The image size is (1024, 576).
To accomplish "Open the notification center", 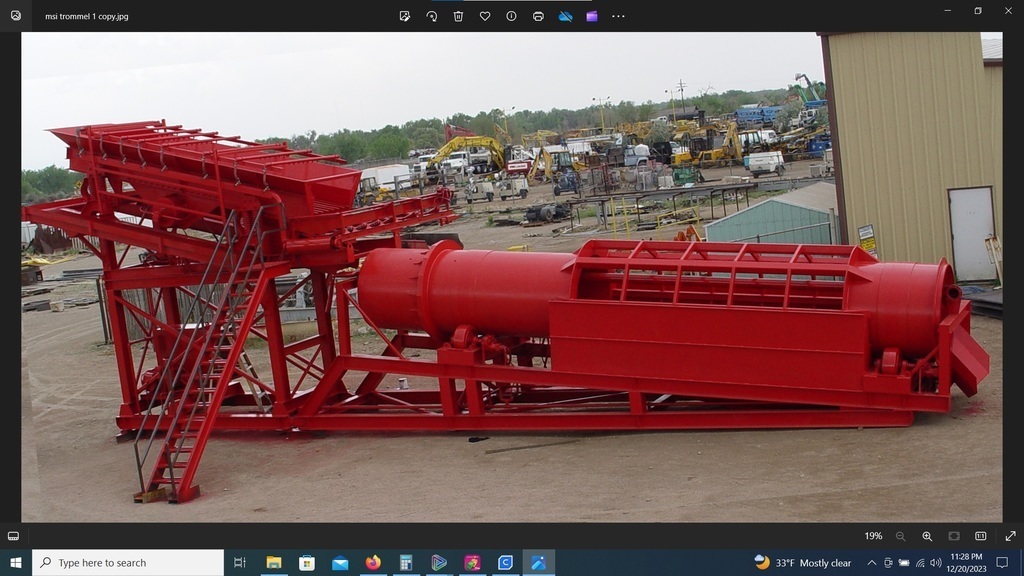I will pyautogui.click(x=1002, y=562).
